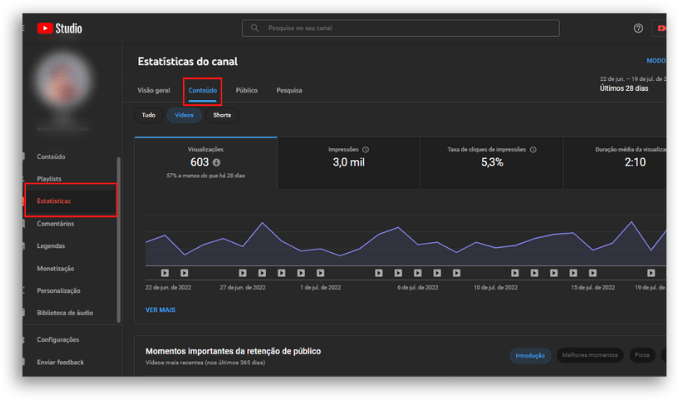Open Legendas in the sidebar
Viewport: 700px width, 400px height.
click(x=51, y=246)
